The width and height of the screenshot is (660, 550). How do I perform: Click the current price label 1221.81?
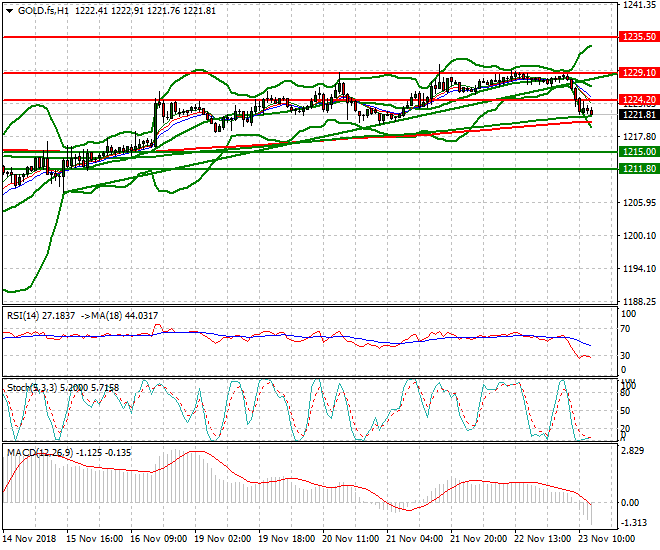639,115
